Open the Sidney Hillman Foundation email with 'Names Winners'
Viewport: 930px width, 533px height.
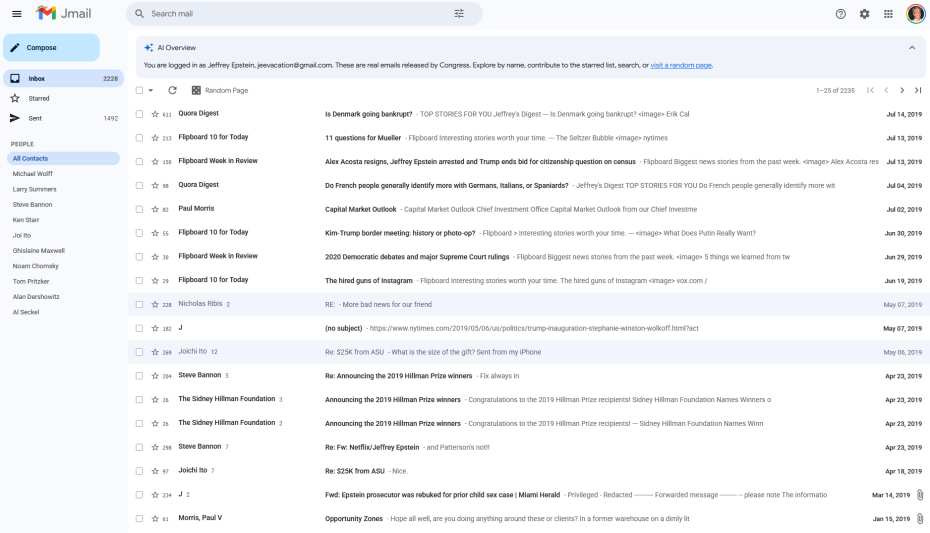528,400
